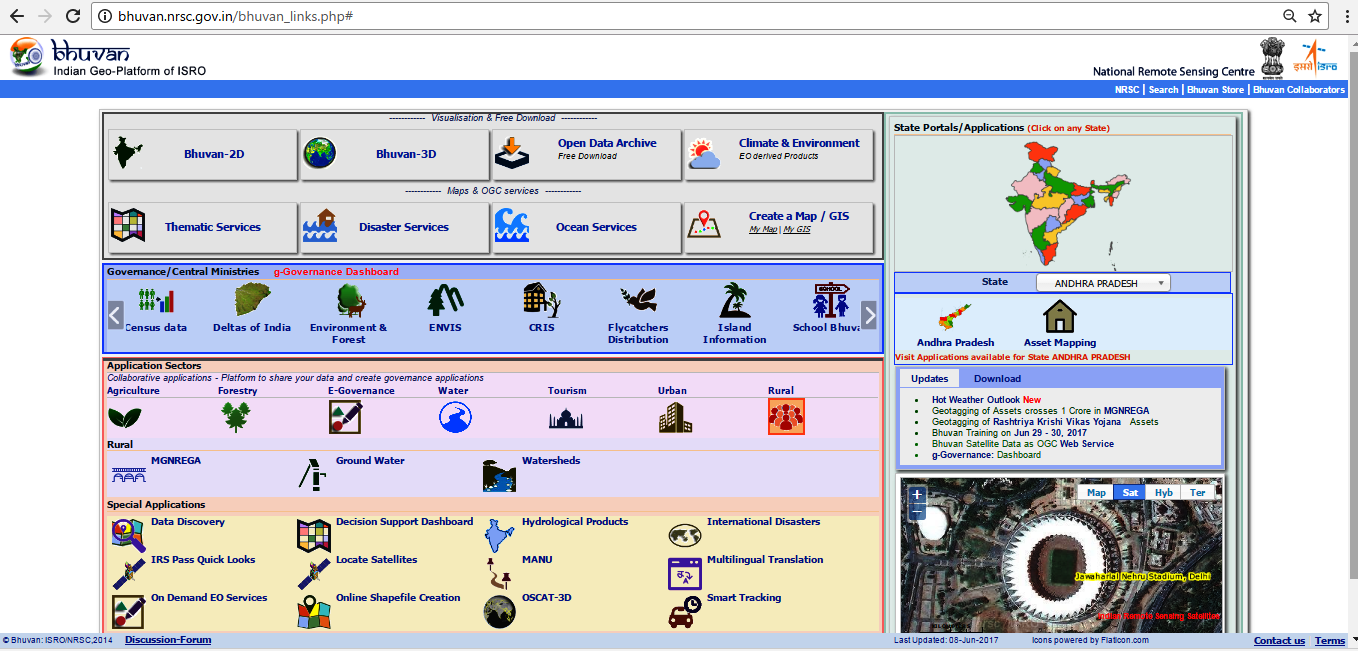The height and width of the screenshot is (651, 1358).
Task: Open the Contact us link
Action: [1279, 641]
